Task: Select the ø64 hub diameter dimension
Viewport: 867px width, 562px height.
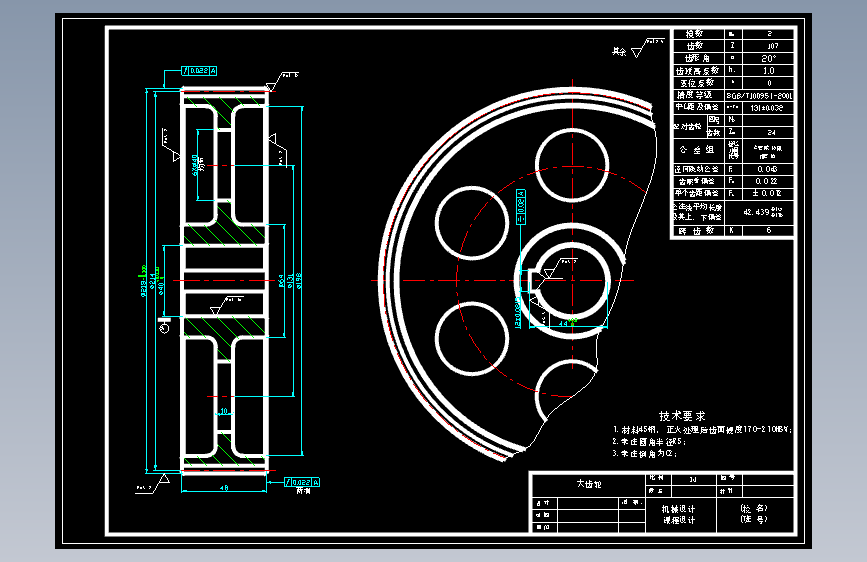Action: tap(281, 281)
